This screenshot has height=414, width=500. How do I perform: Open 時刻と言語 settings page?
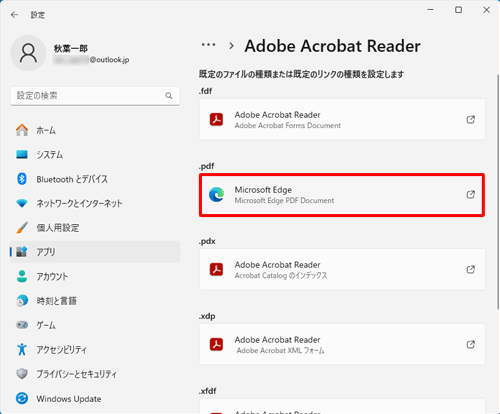pos(95,301)
